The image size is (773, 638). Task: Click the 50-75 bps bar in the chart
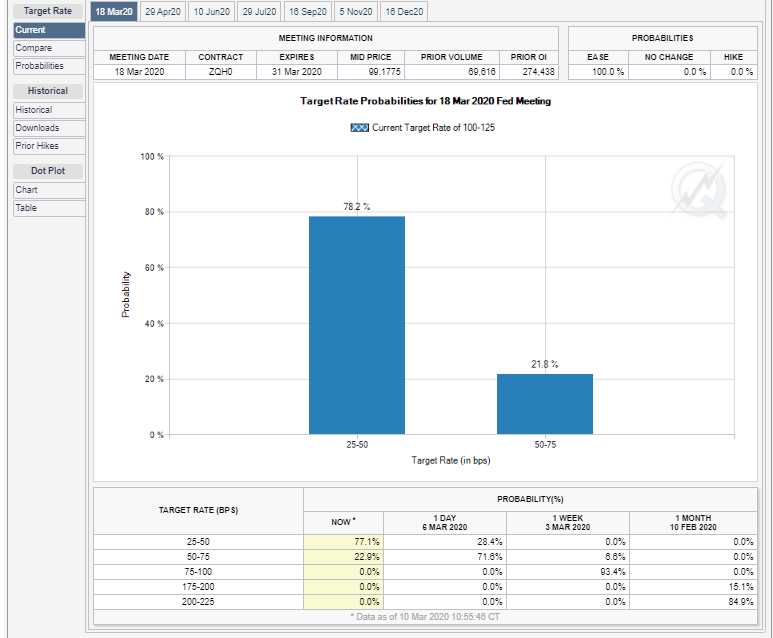coord(545,403)
